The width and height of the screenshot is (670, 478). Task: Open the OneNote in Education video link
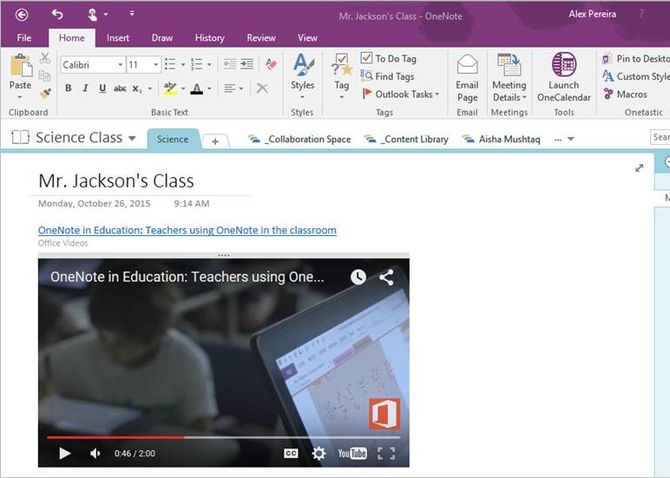point(187,230)
